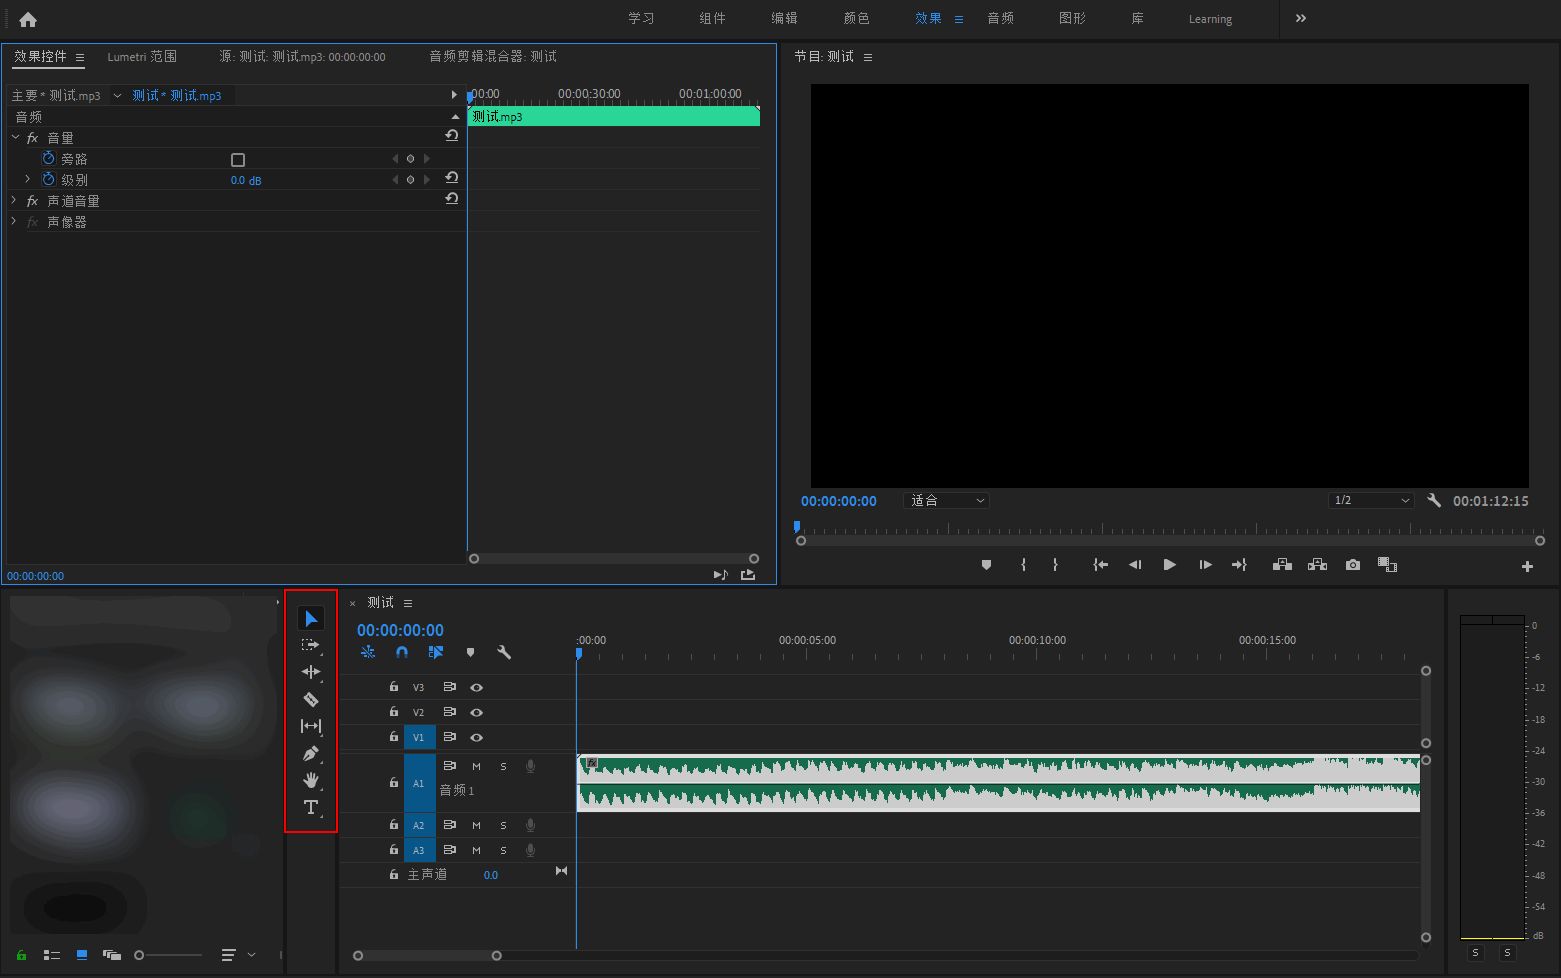Open Program monitor settings wrench
The width and height of the screenshot is (1561, 978).
1434,500
